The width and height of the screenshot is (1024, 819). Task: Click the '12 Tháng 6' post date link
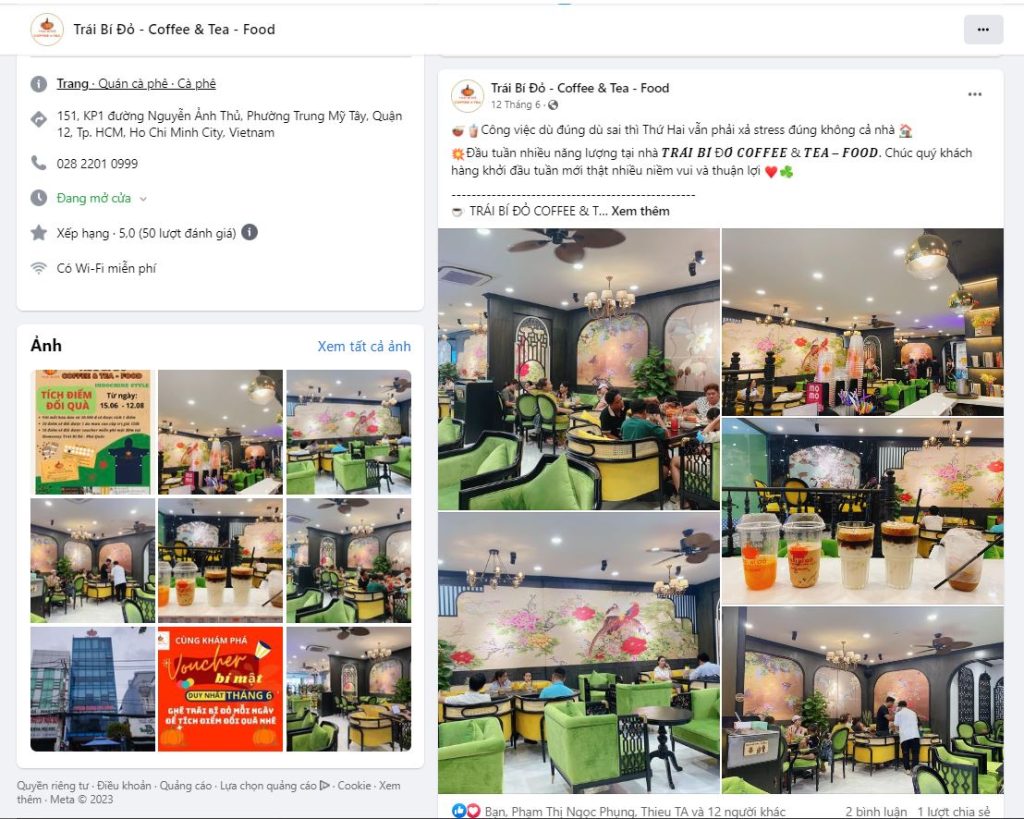[516, 105]
